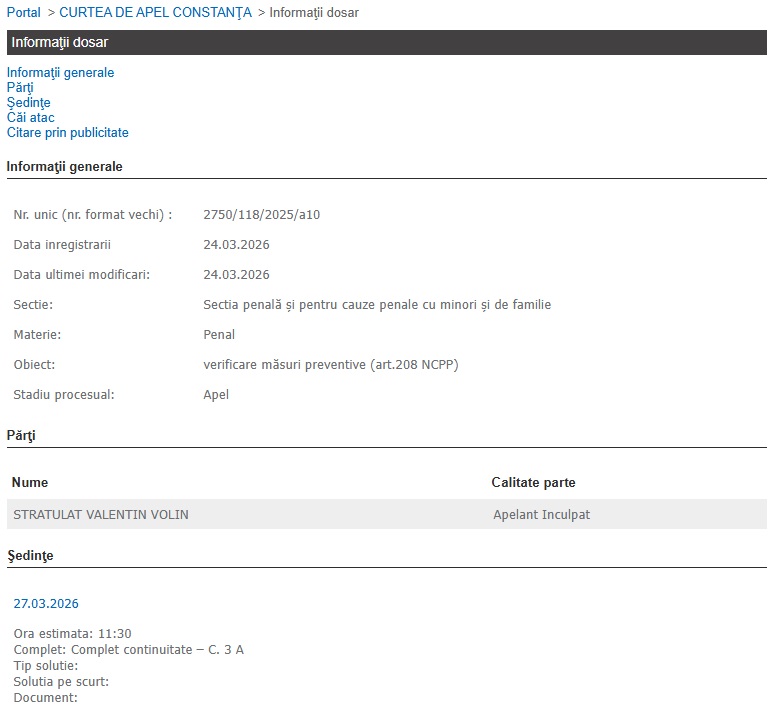Open CURTEA DE APEL CONSTANȚA breadcrumb link
The height and width of the screenshot is (714, 774).
coord(155,13)
